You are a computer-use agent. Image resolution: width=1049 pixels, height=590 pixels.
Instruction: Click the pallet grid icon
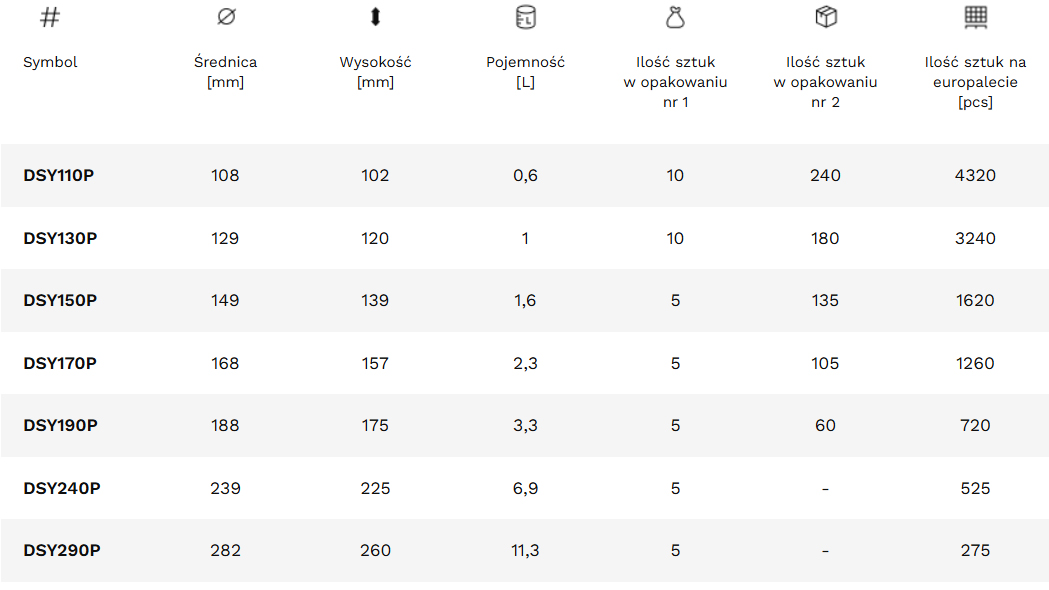(975, 17)
